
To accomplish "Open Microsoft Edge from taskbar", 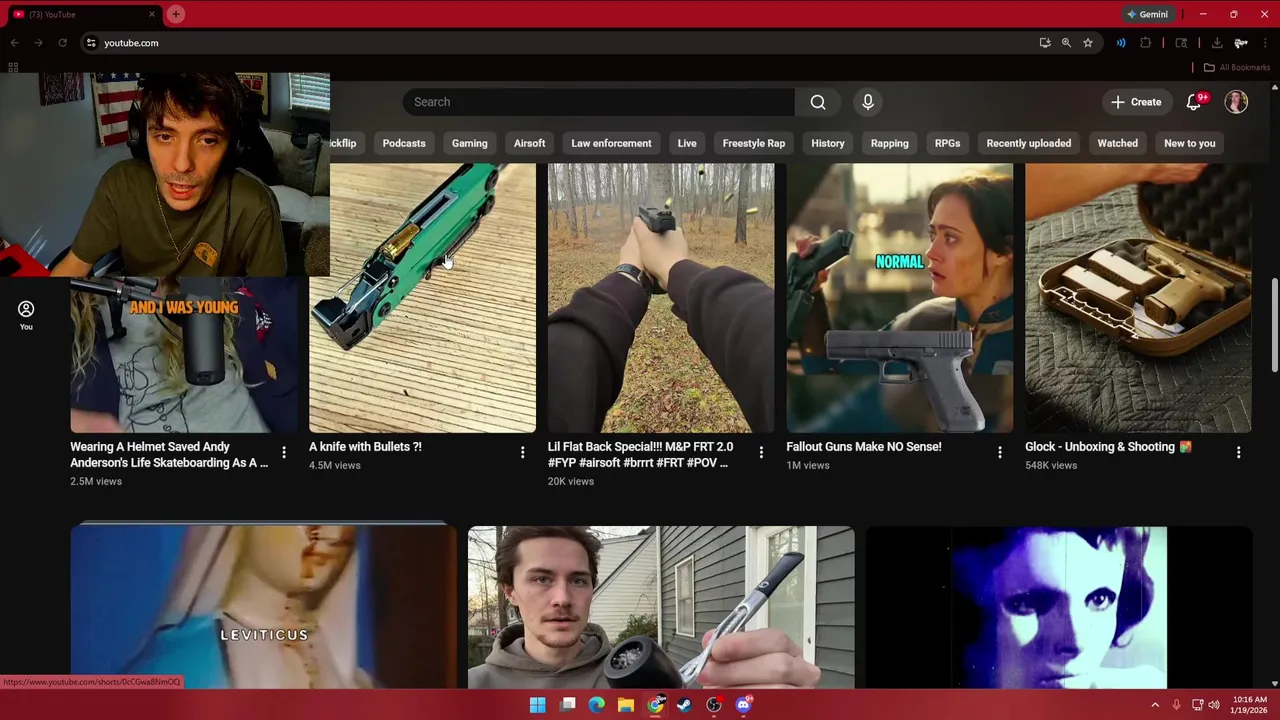I will click(x=597, y=705).
